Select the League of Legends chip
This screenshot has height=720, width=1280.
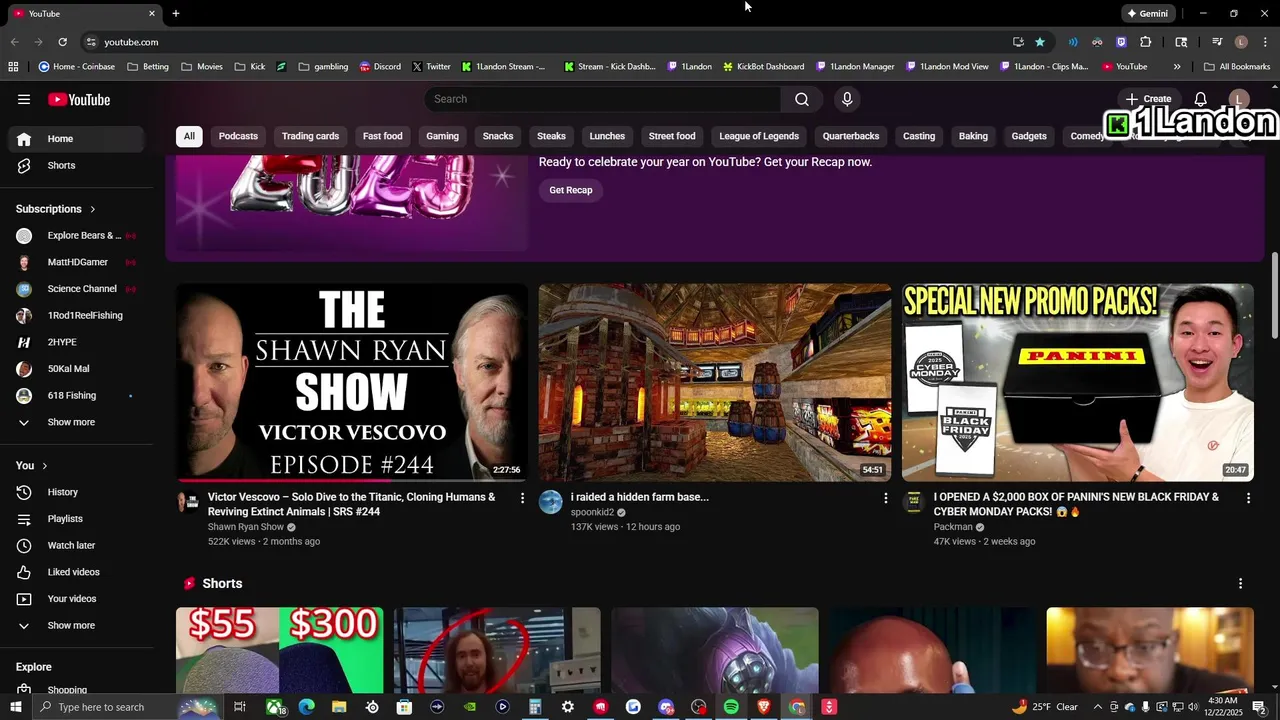pos(759,136)
